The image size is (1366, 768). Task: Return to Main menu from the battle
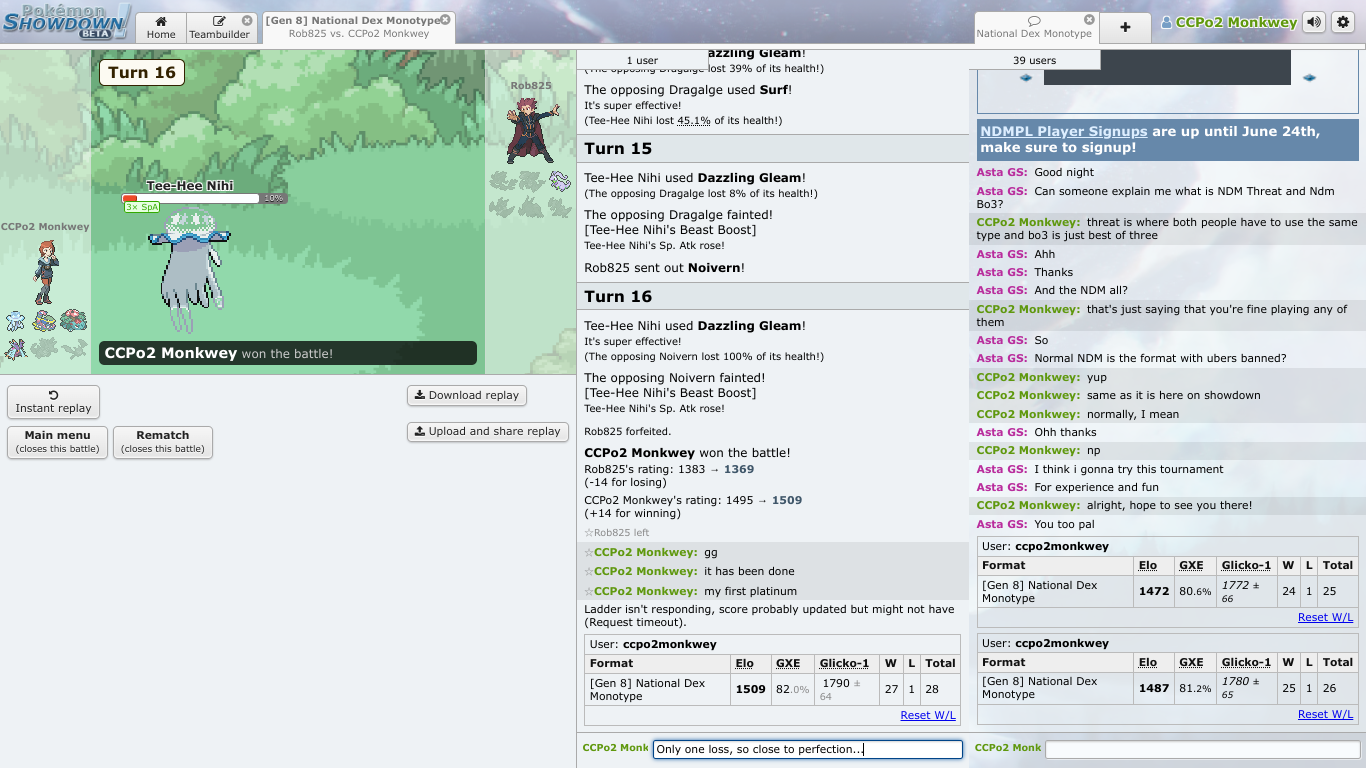[x=58, y=442]
